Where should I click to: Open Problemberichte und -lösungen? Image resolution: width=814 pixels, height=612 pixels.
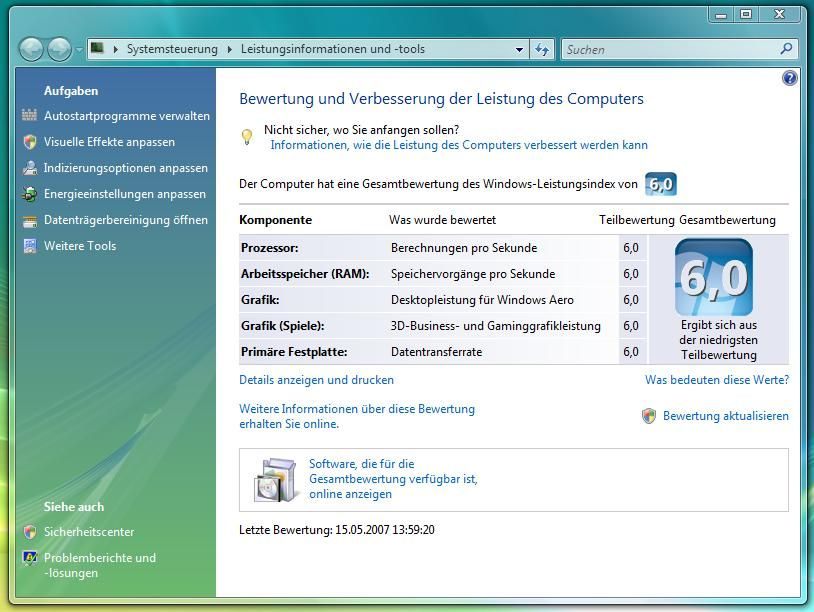100,565
